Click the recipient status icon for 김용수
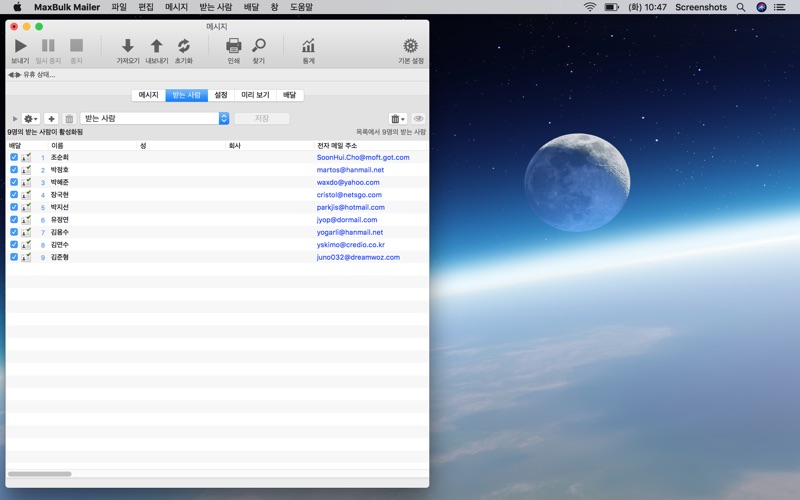800x500 pixels. coord(26,232)
